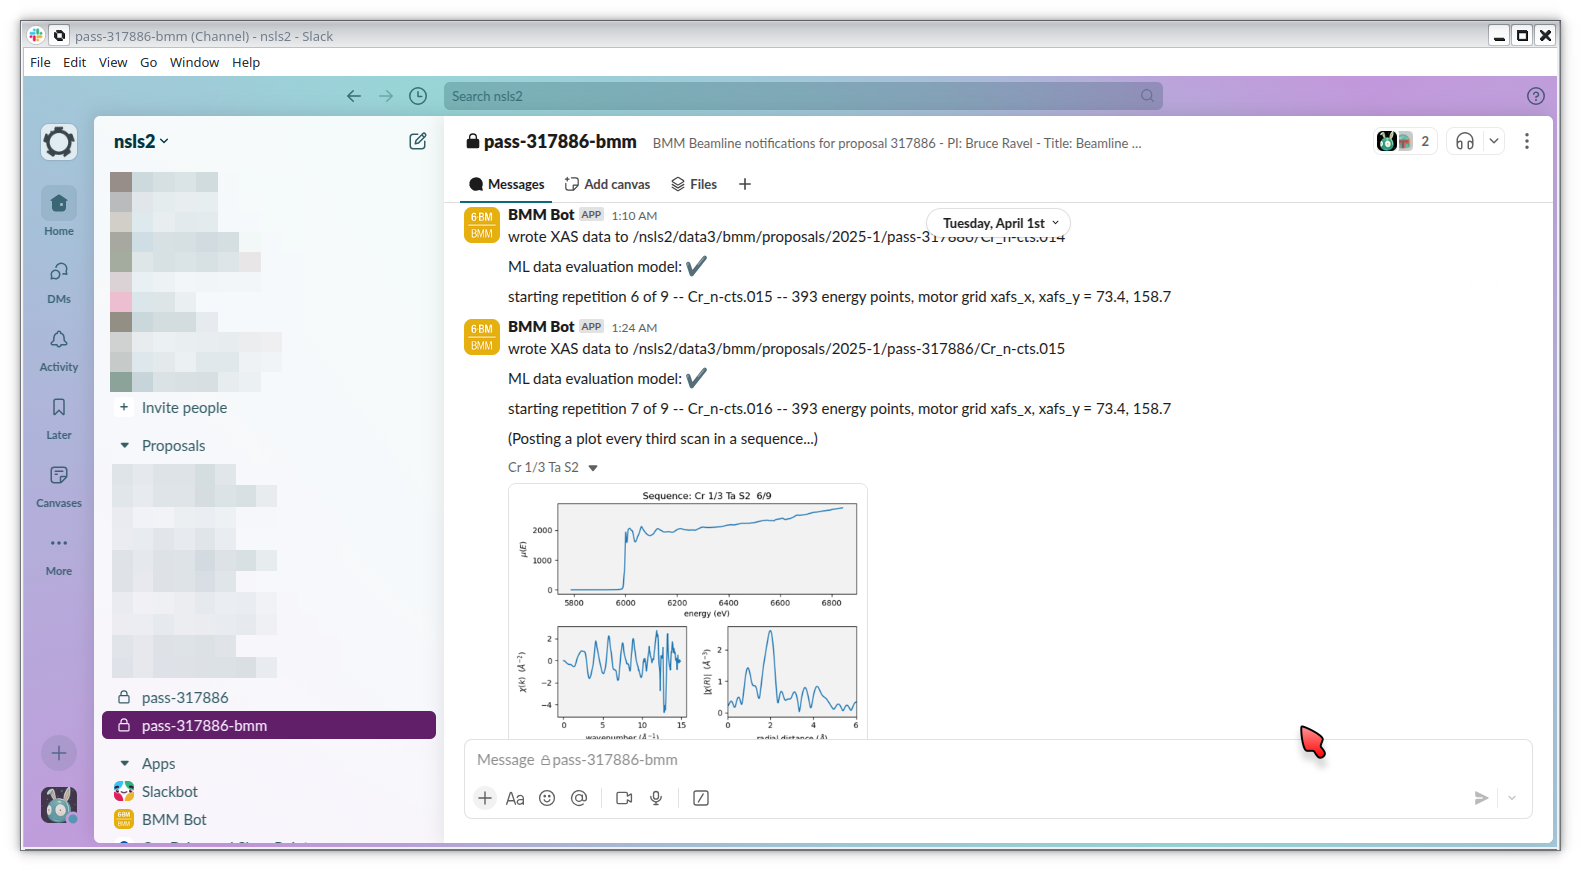
Task: Open the history clock icon
Action: [418, 96]
